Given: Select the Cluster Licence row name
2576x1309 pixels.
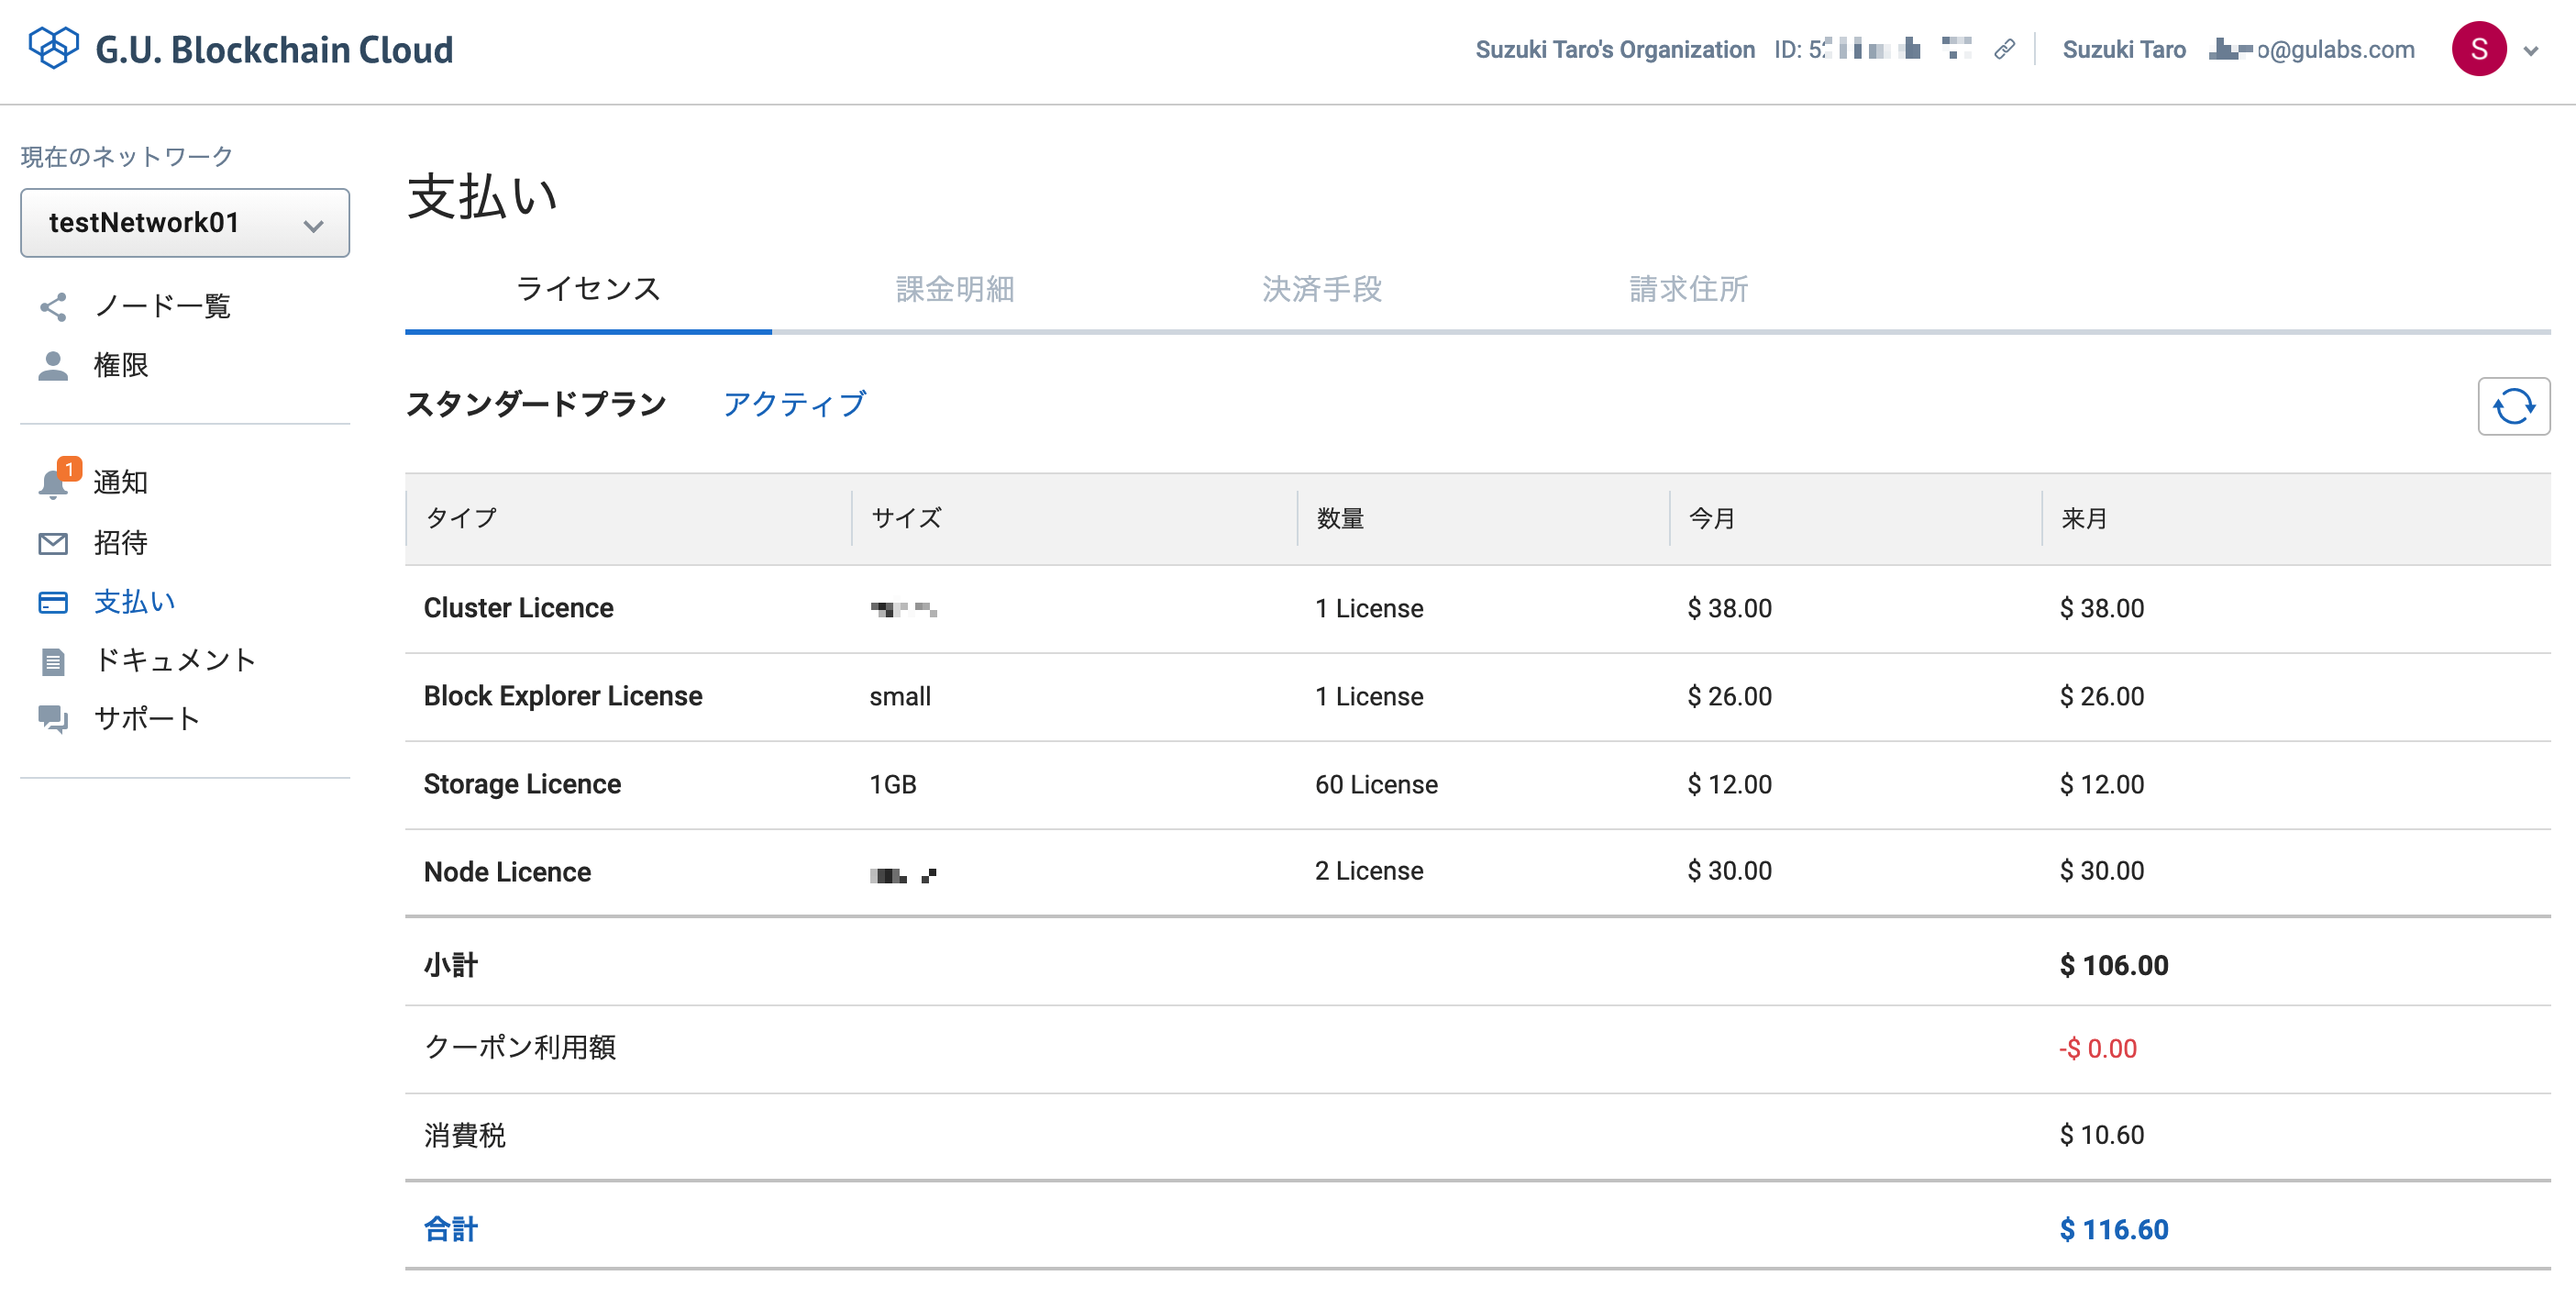Looking at the screenshot, I should click(x=518, y=608).
